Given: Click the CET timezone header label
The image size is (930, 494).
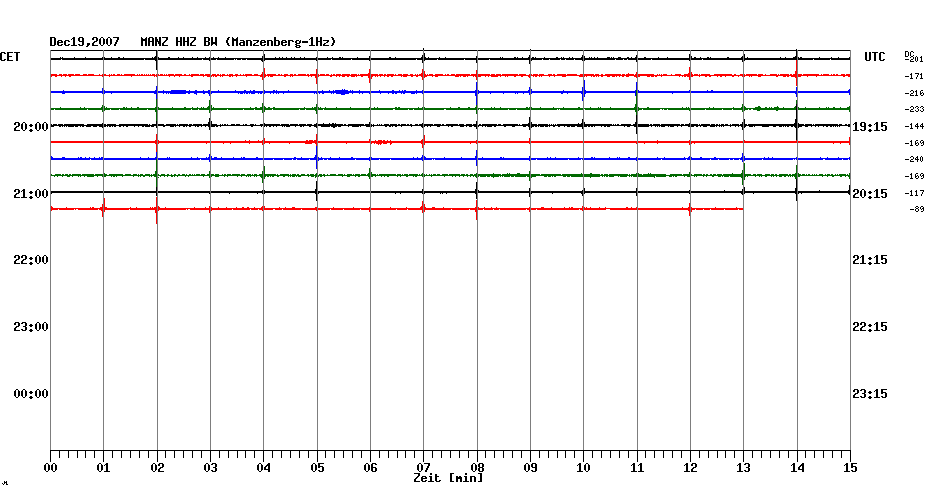Looking at the screenshot, I should tap(10, 57).
